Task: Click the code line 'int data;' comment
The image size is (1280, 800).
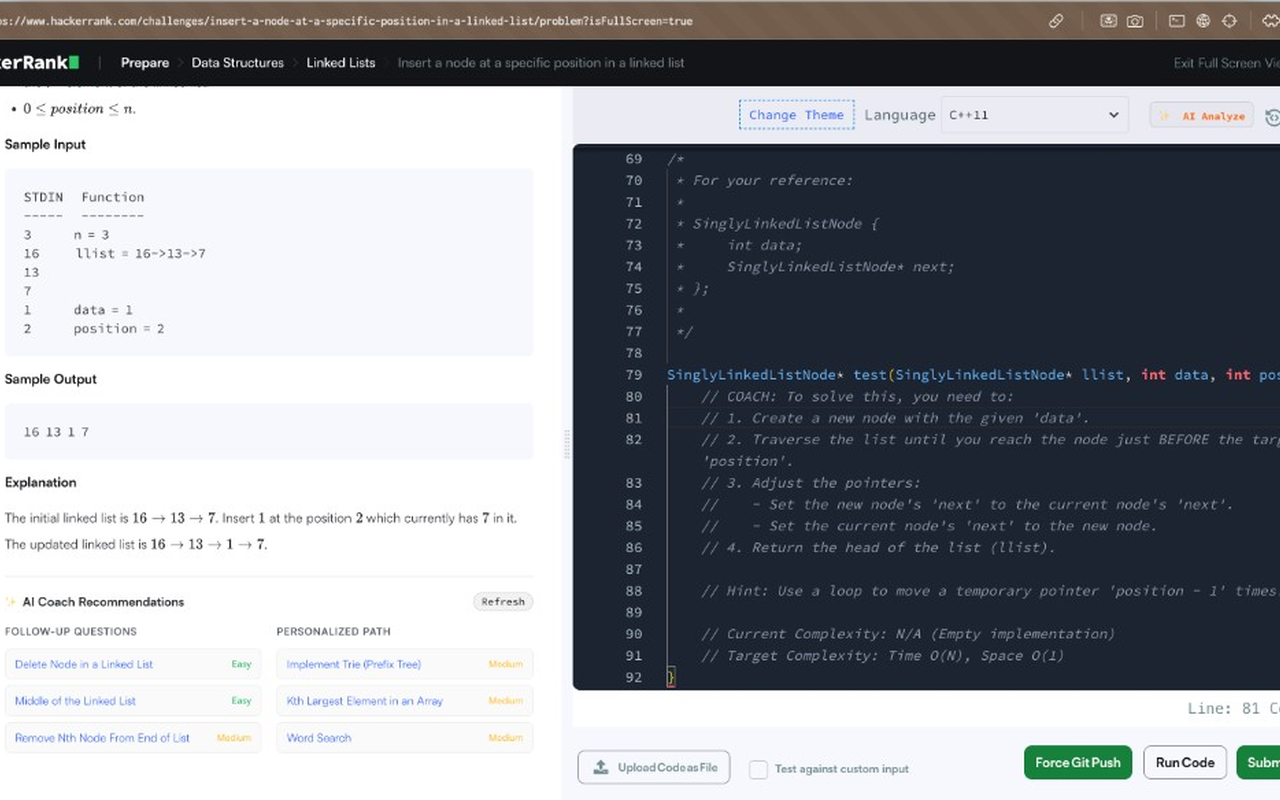Action: [764, 245]
